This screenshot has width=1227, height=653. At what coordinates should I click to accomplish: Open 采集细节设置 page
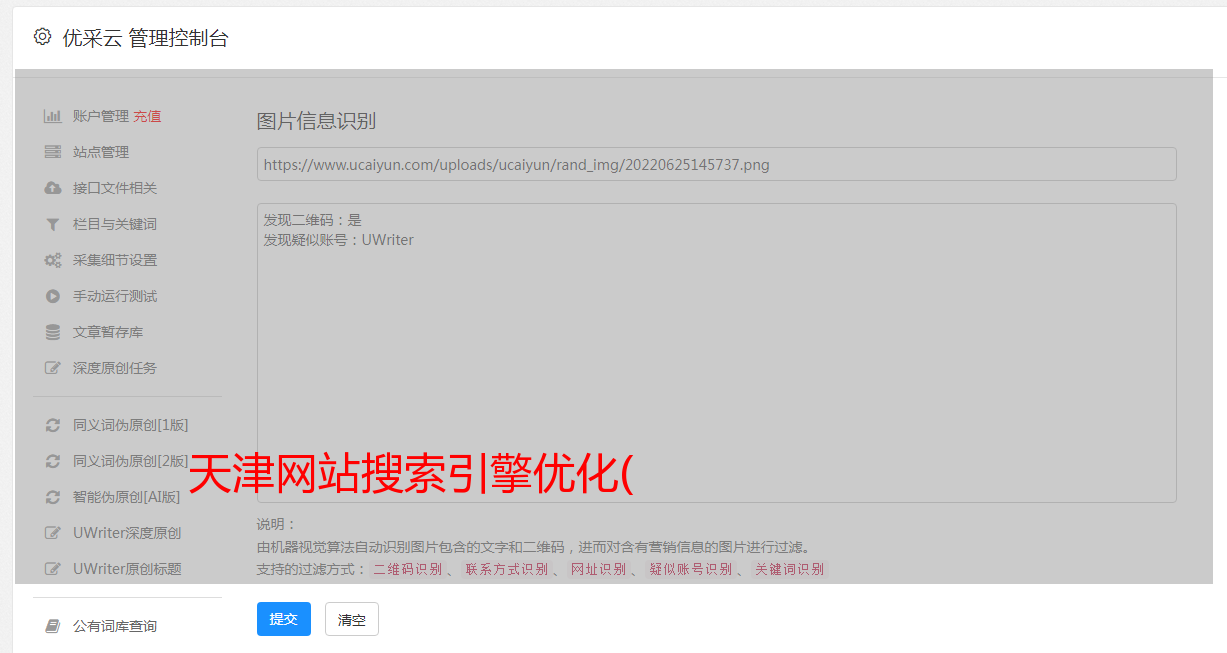coord(115,260)
